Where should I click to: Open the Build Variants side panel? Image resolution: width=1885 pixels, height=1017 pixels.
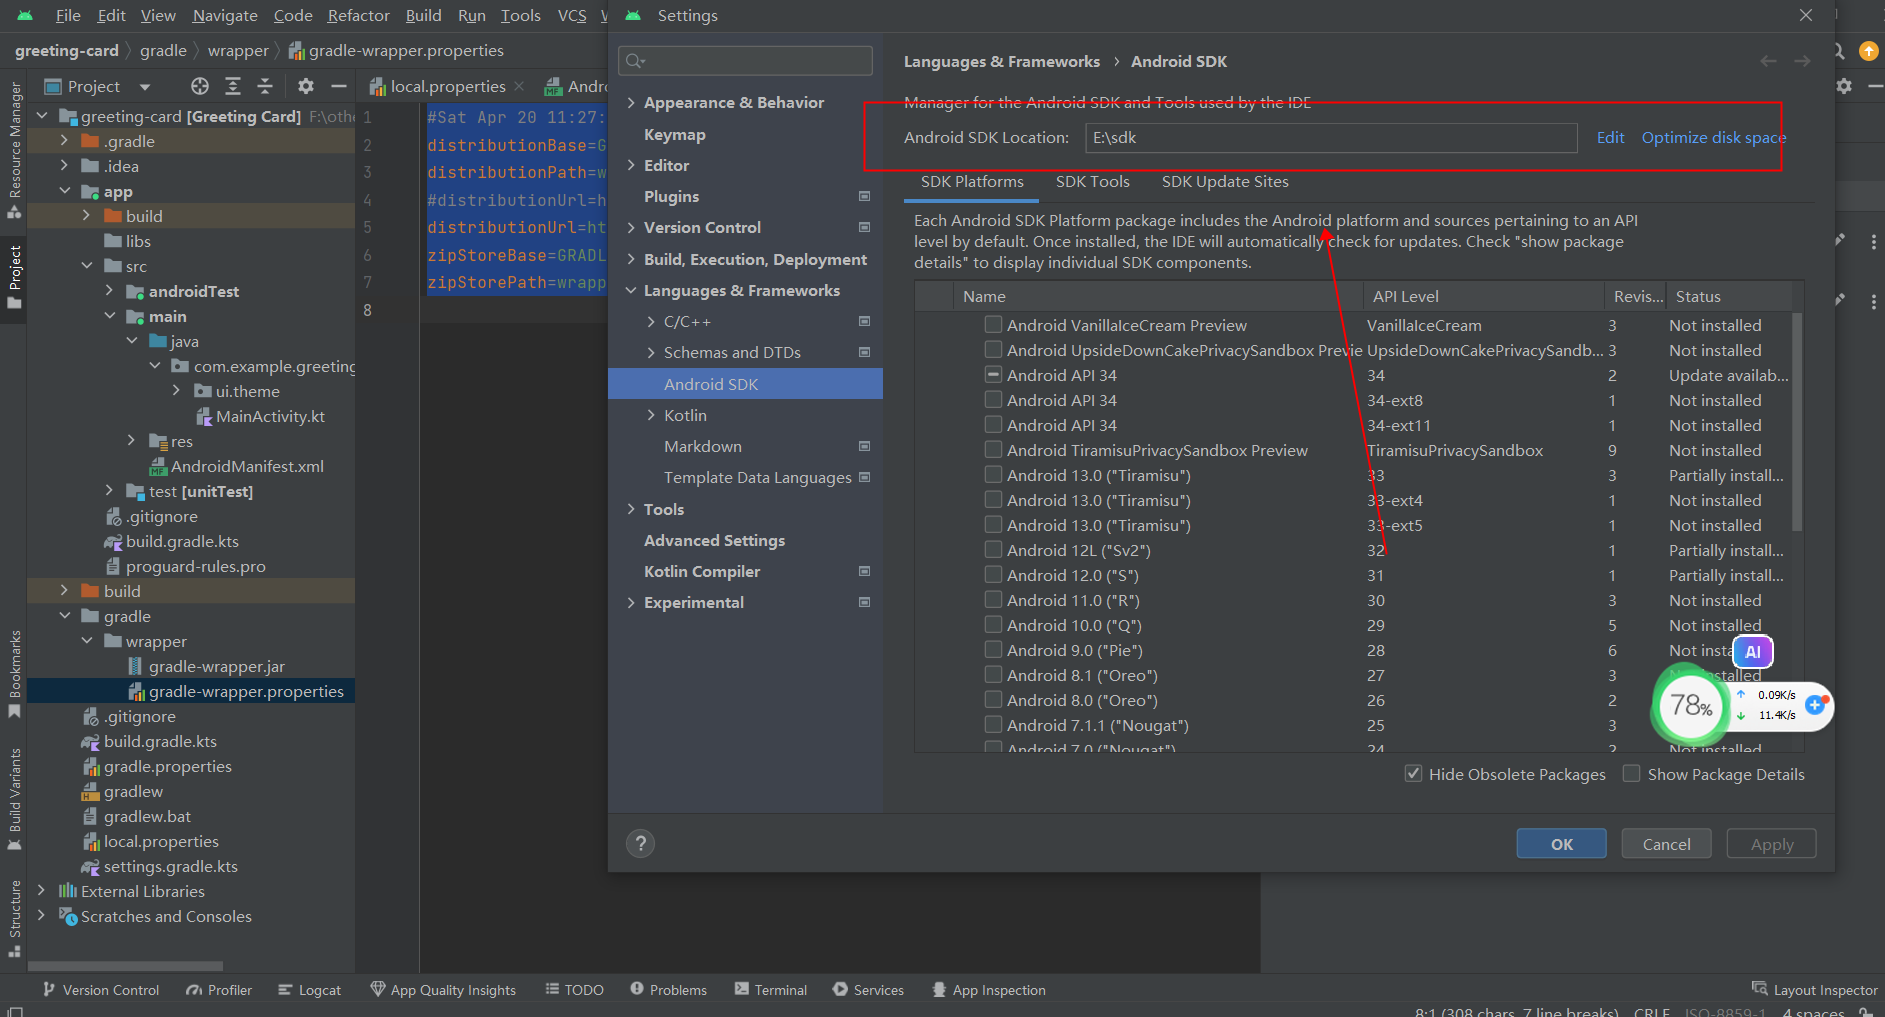(x=14, y=800)
